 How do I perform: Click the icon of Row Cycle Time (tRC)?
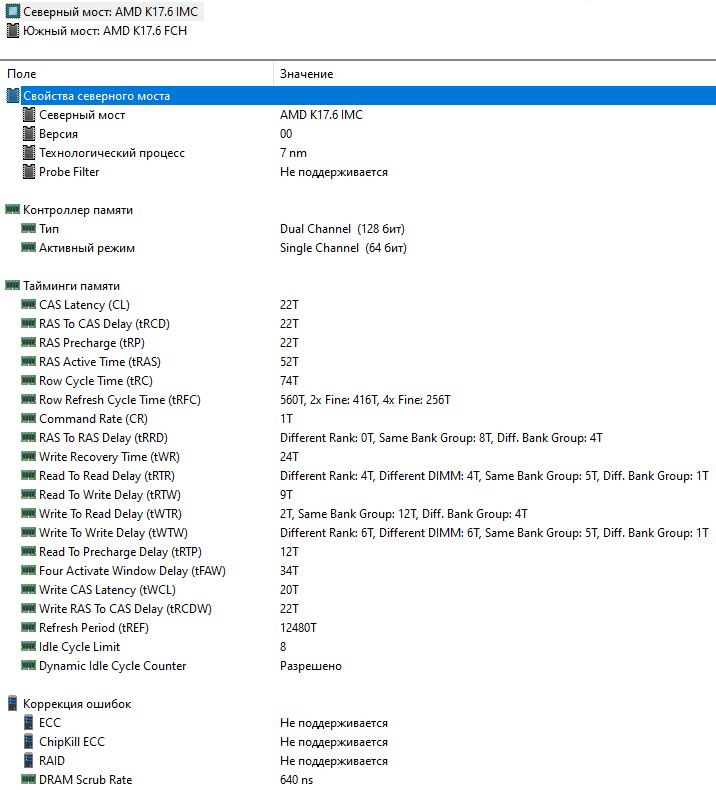click(x=28, y=380)
